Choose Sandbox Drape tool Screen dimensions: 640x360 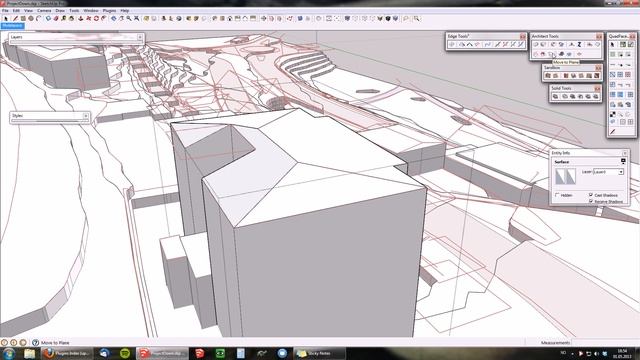point(581,76)
